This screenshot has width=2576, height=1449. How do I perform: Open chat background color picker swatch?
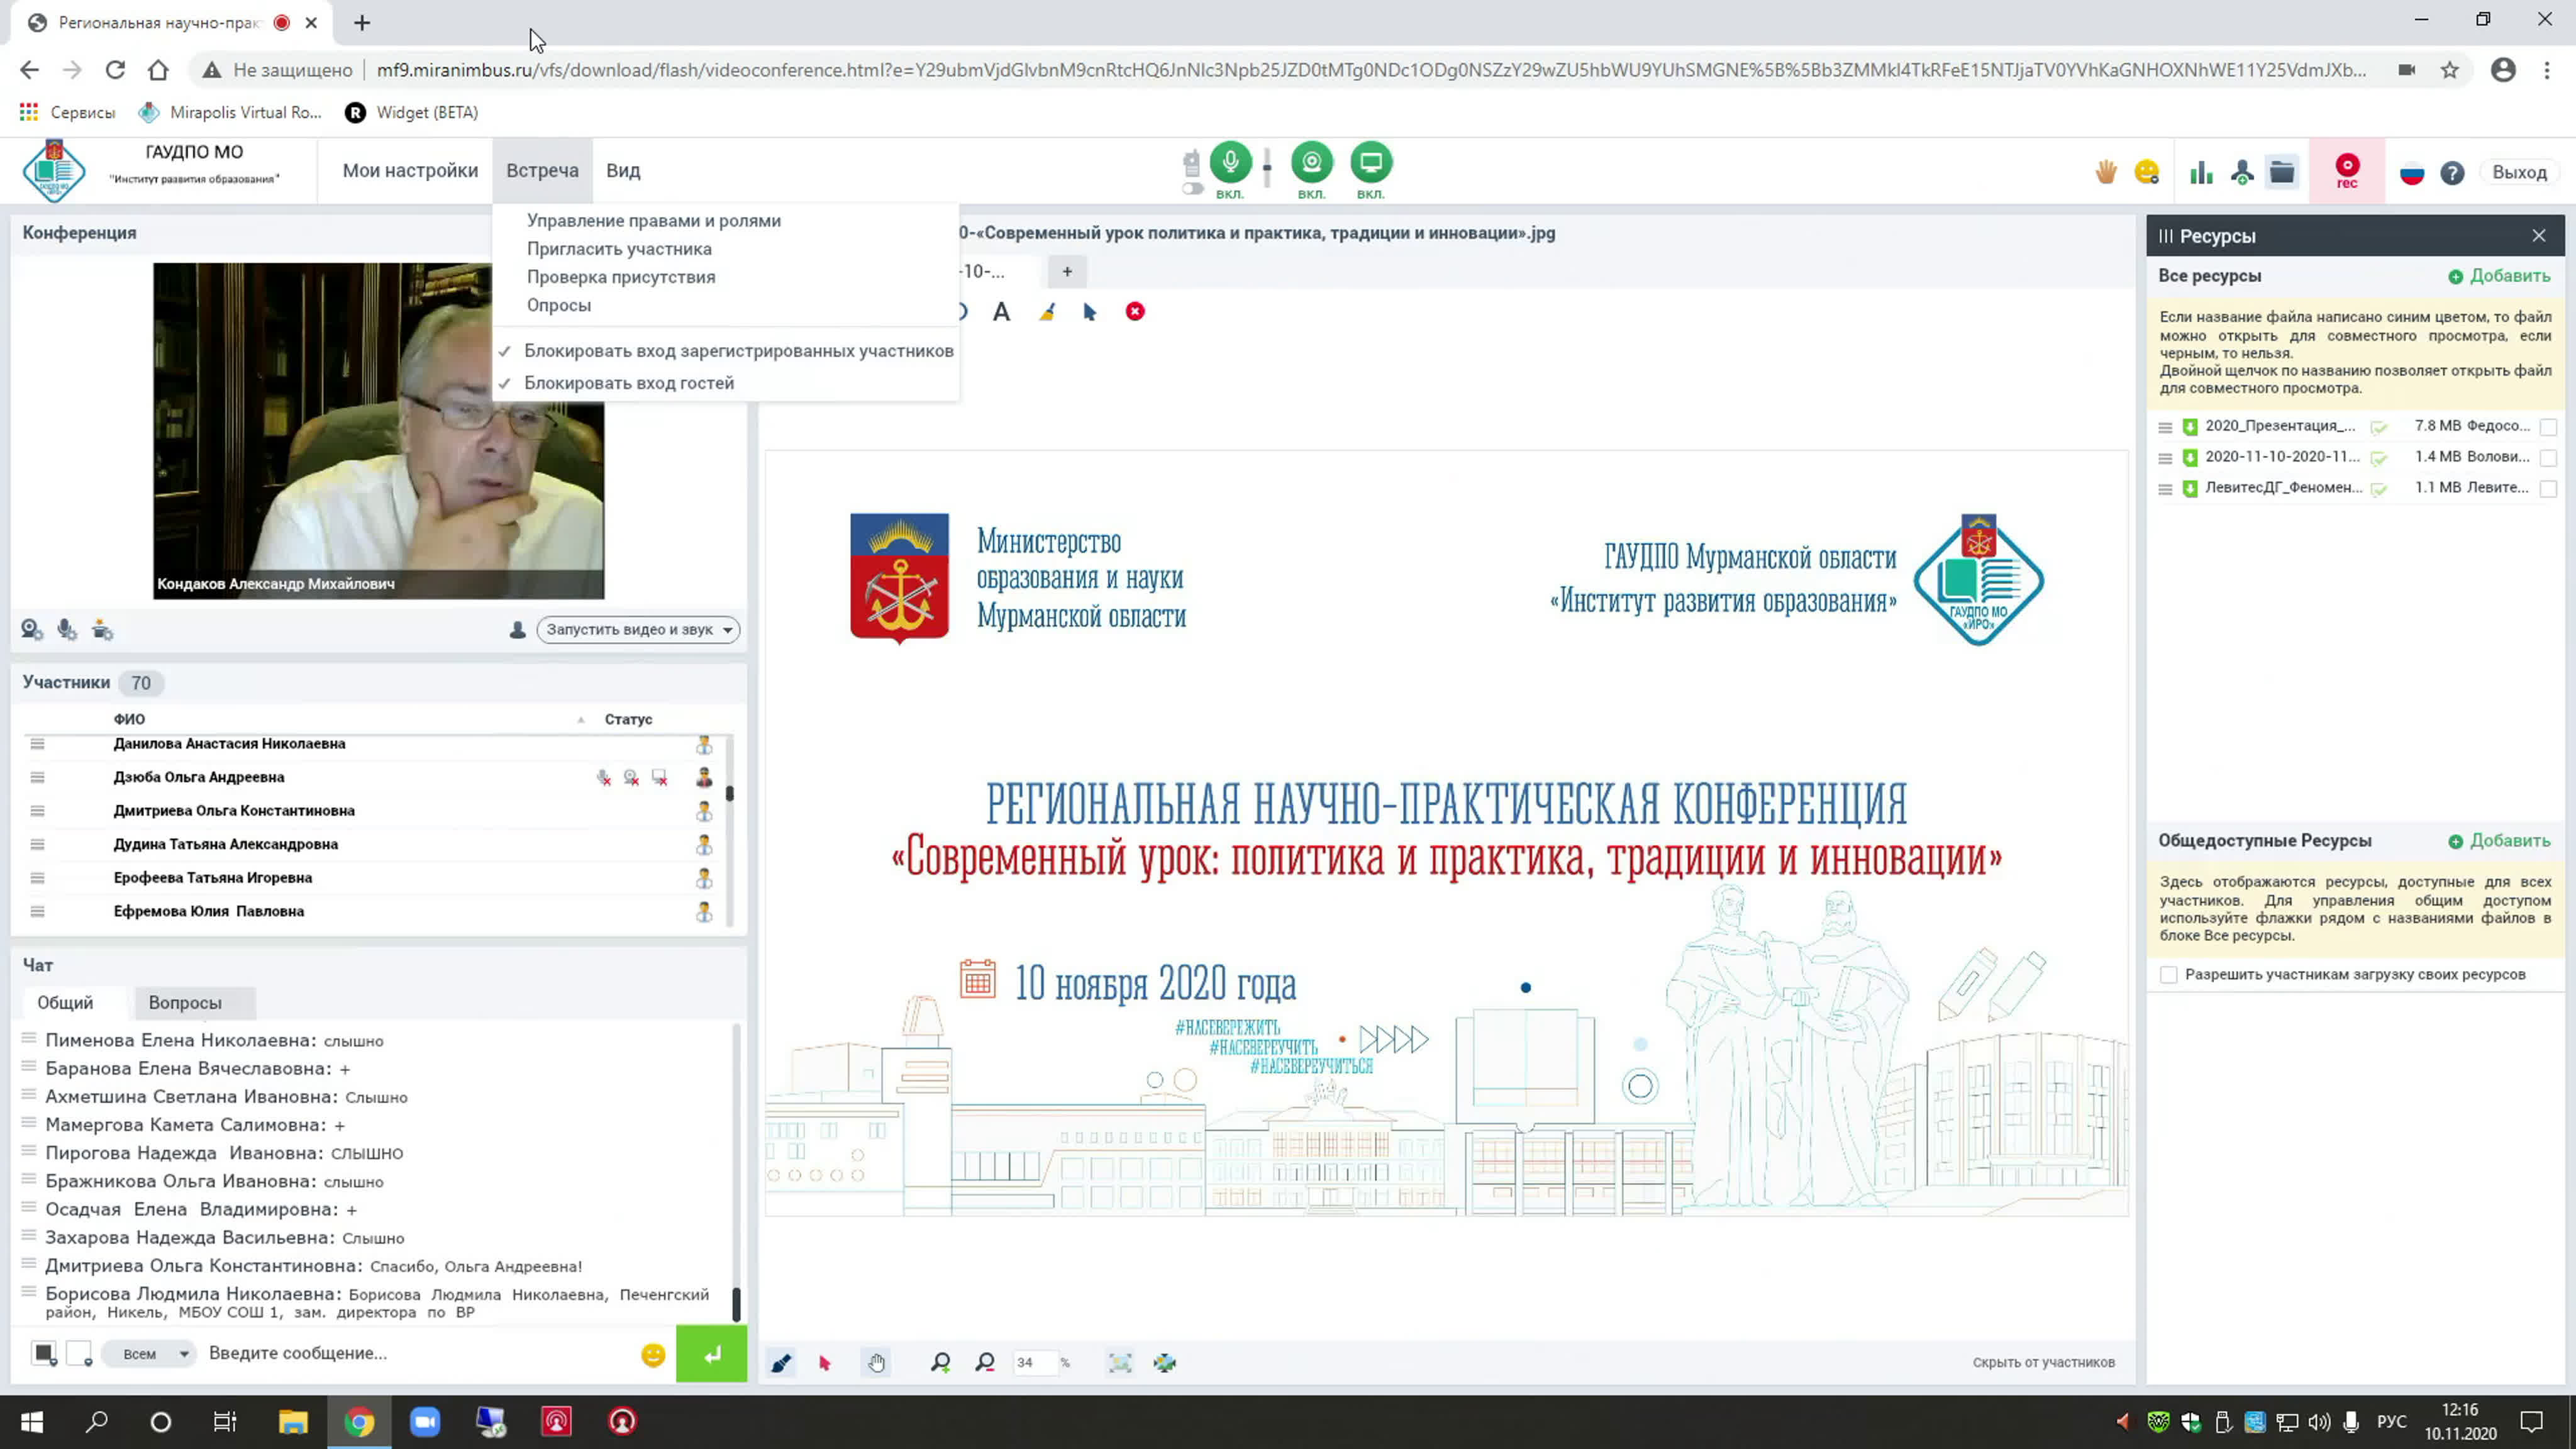click(79, 1353)
